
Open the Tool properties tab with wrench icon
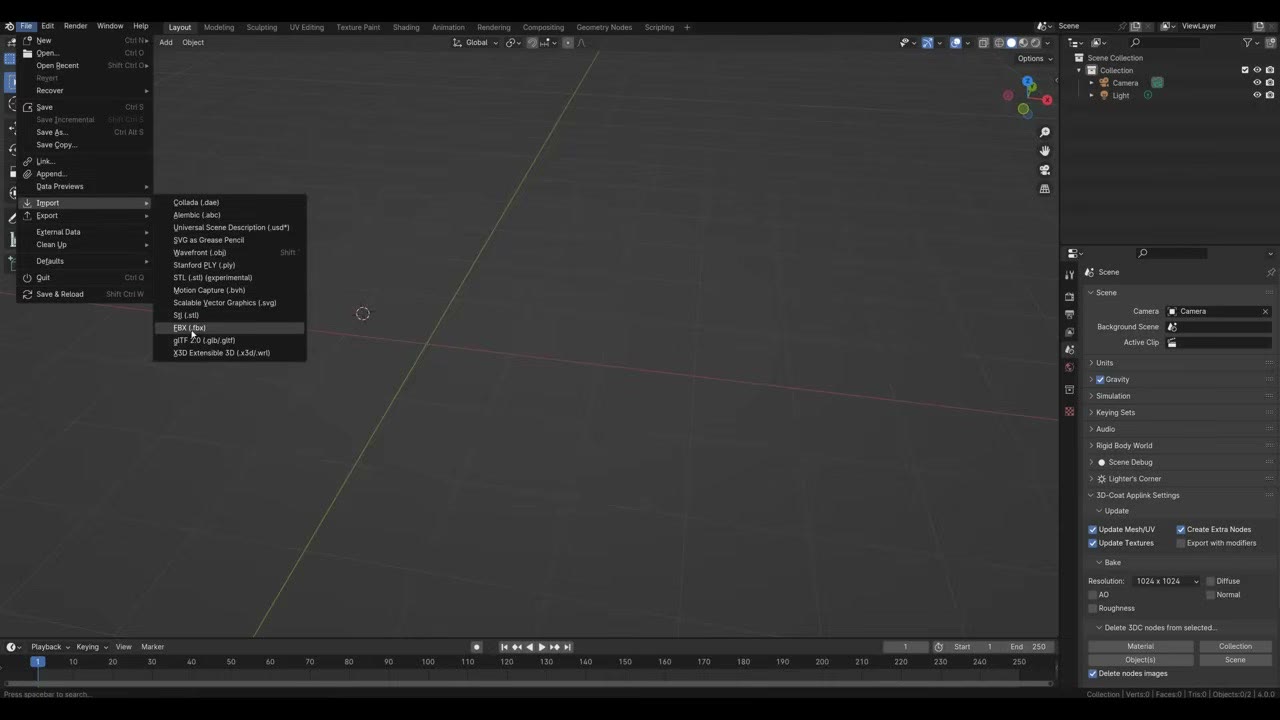point(1069,275)
